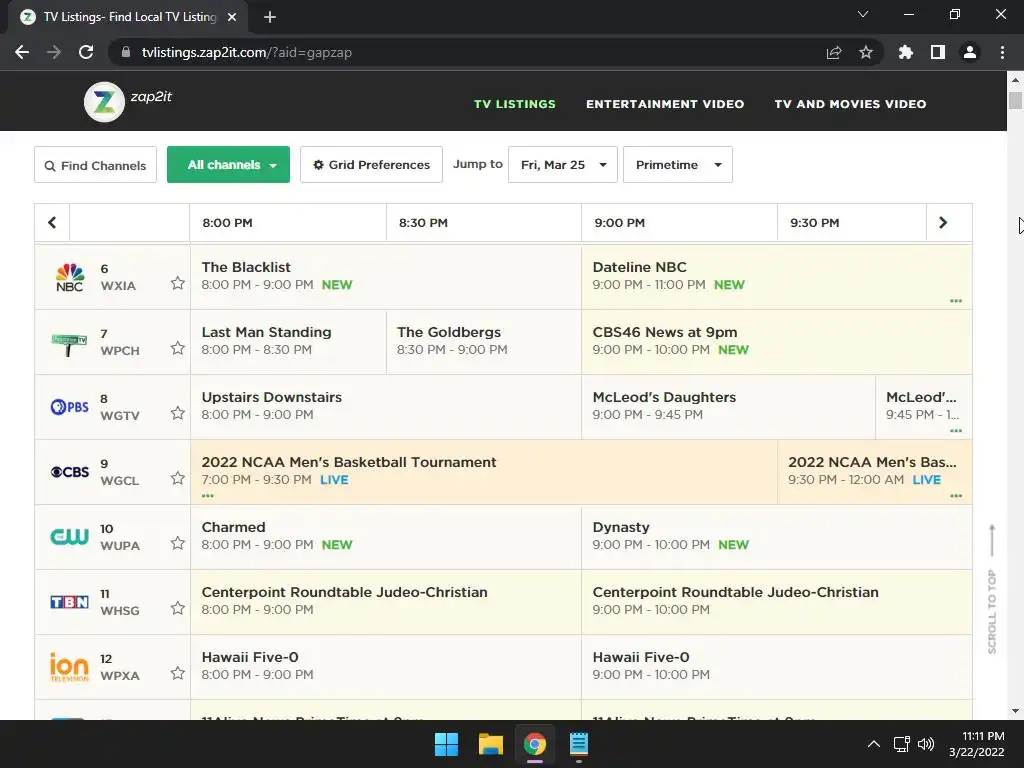The height and width of the screenshot is (768, 1024).
Task: Open Upstairs Downstairs listing
Action: [x=386, y=407]
